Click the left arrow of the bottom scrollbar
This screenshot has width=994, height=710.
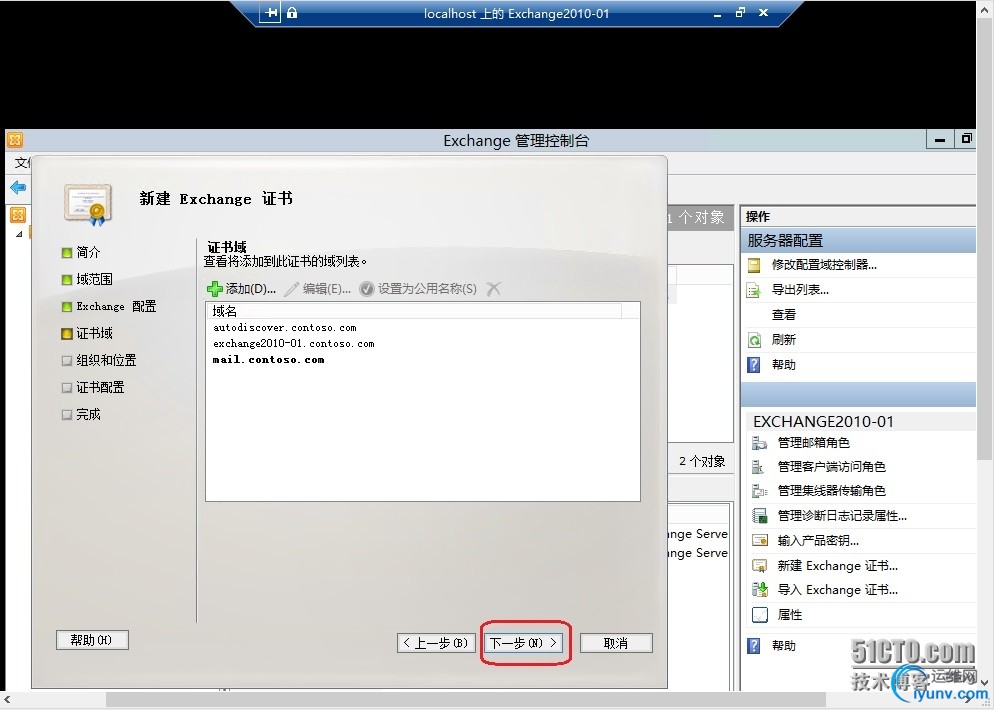pos(7,700)
